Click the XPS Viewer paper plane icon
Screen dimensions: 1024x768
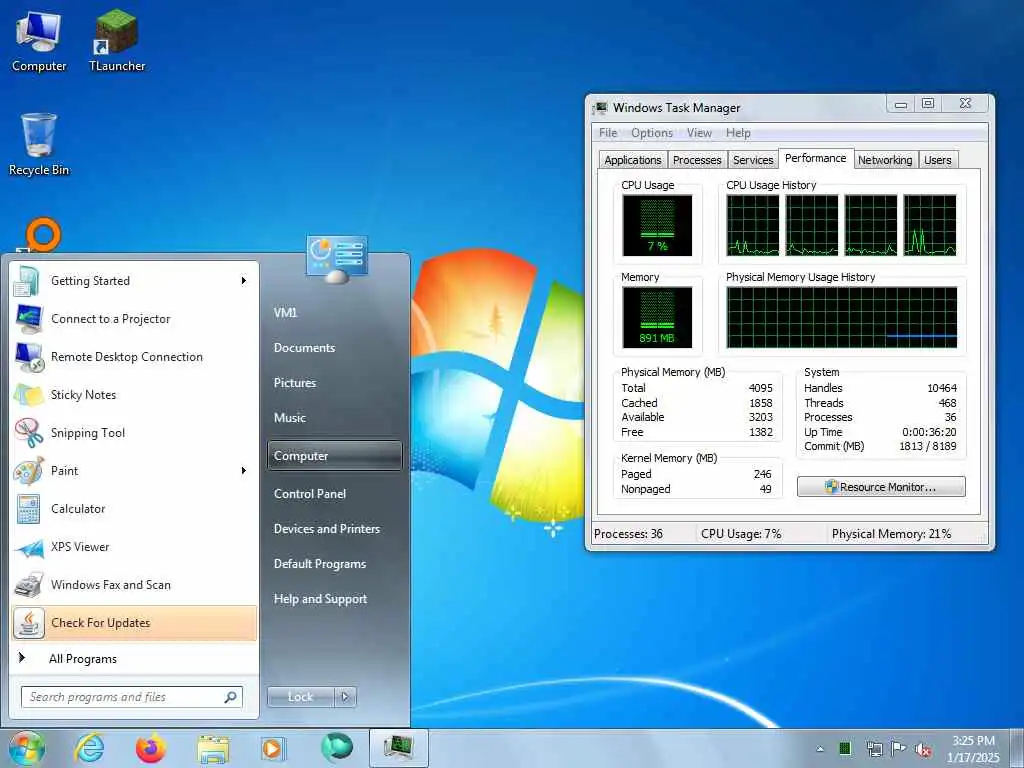[29, 547]
